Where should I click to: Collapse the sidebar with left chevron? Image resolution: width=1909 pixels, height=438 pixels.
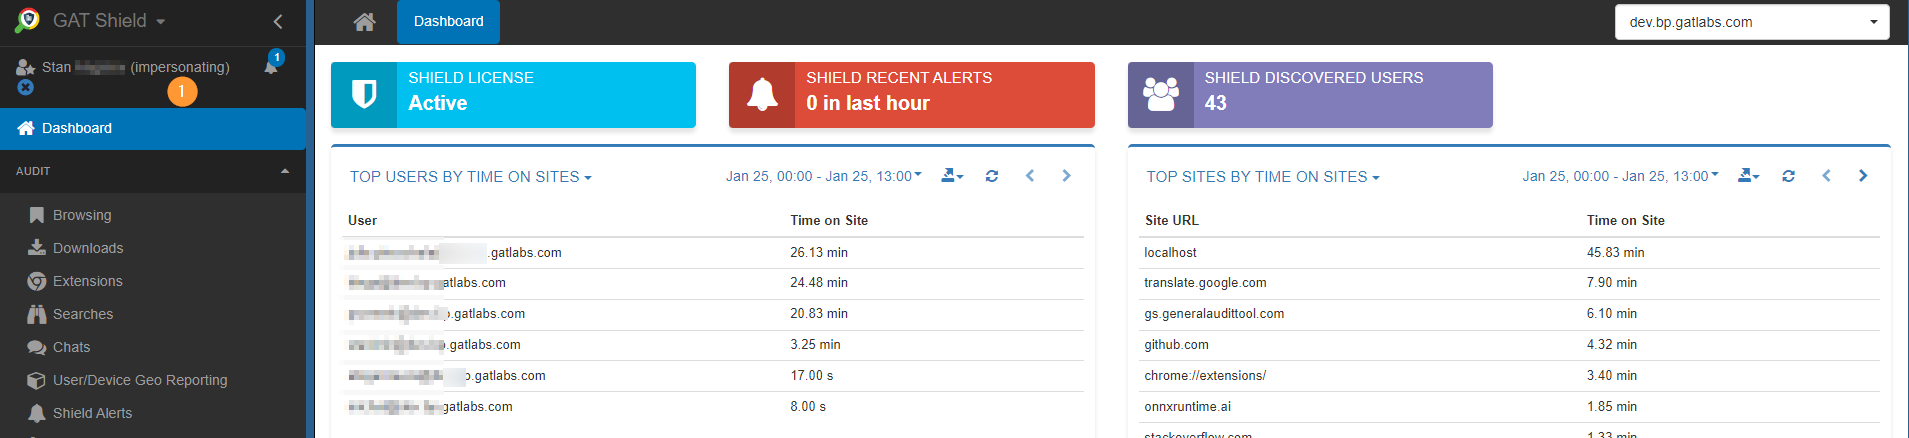tap(278, 21)
